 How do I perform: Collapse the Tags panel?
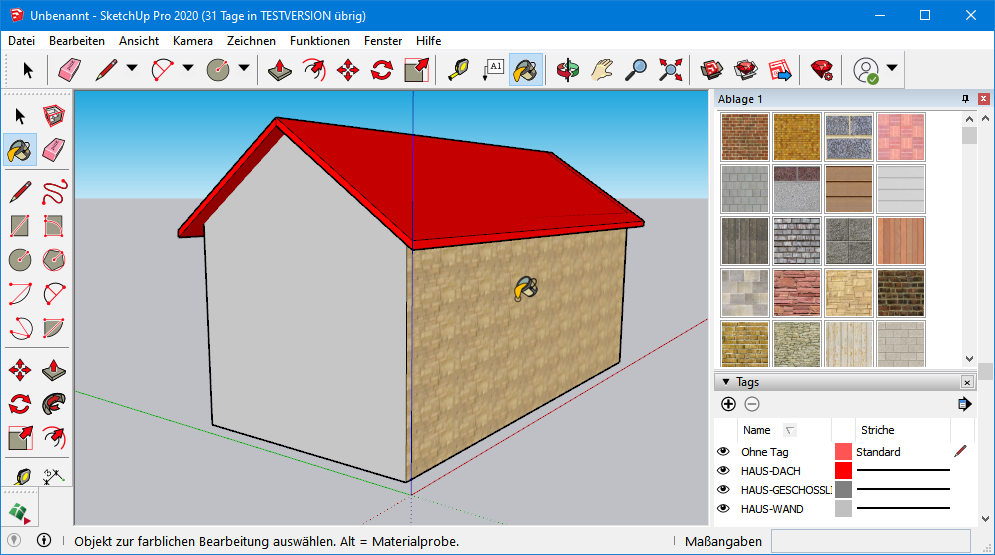pyautogui.click(x=726, y=382)
